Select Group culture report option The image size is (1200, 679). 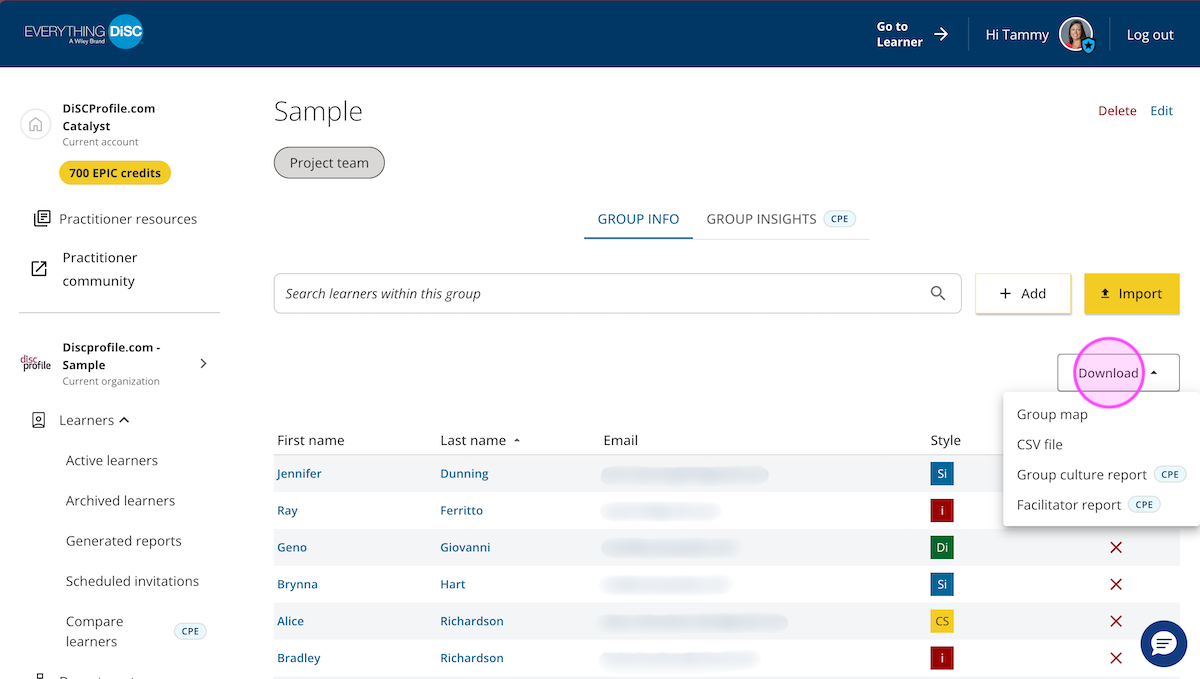coord(1081,474)
